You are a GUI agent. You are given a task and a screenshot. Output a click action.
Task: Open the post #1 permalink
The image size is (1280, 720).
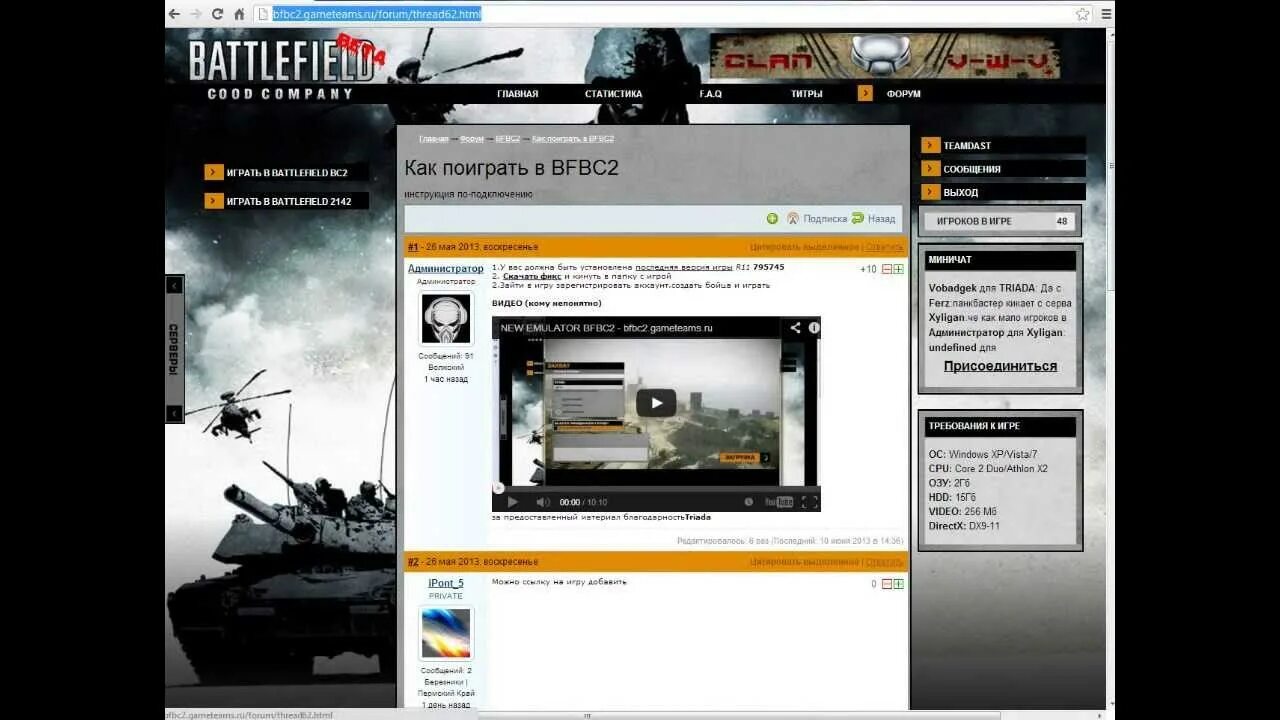(x=412, y=246)
